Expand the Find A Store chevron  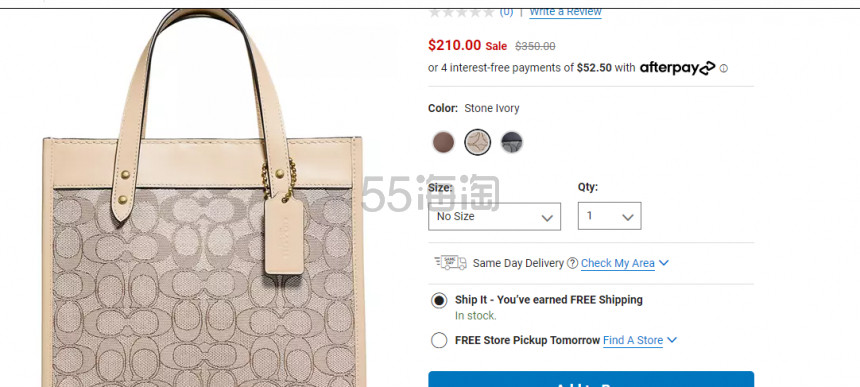672,340
